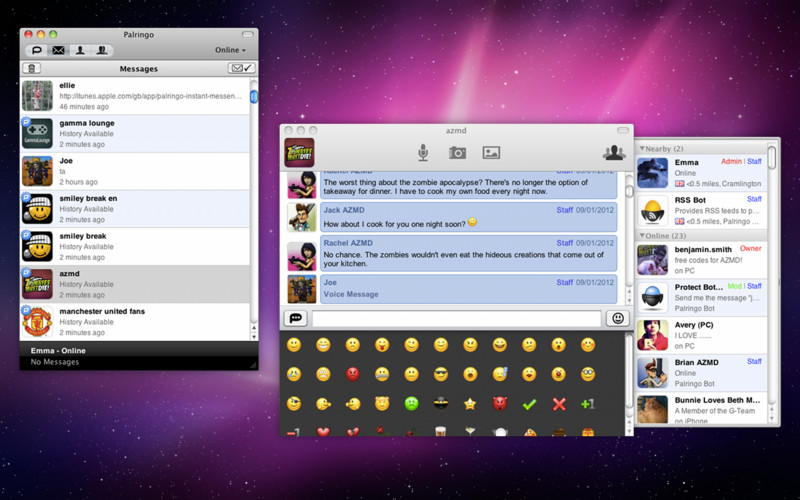Screen dimensions: 800x500
Task: Insert the red devil emoticon
Action: pos(500,404)
